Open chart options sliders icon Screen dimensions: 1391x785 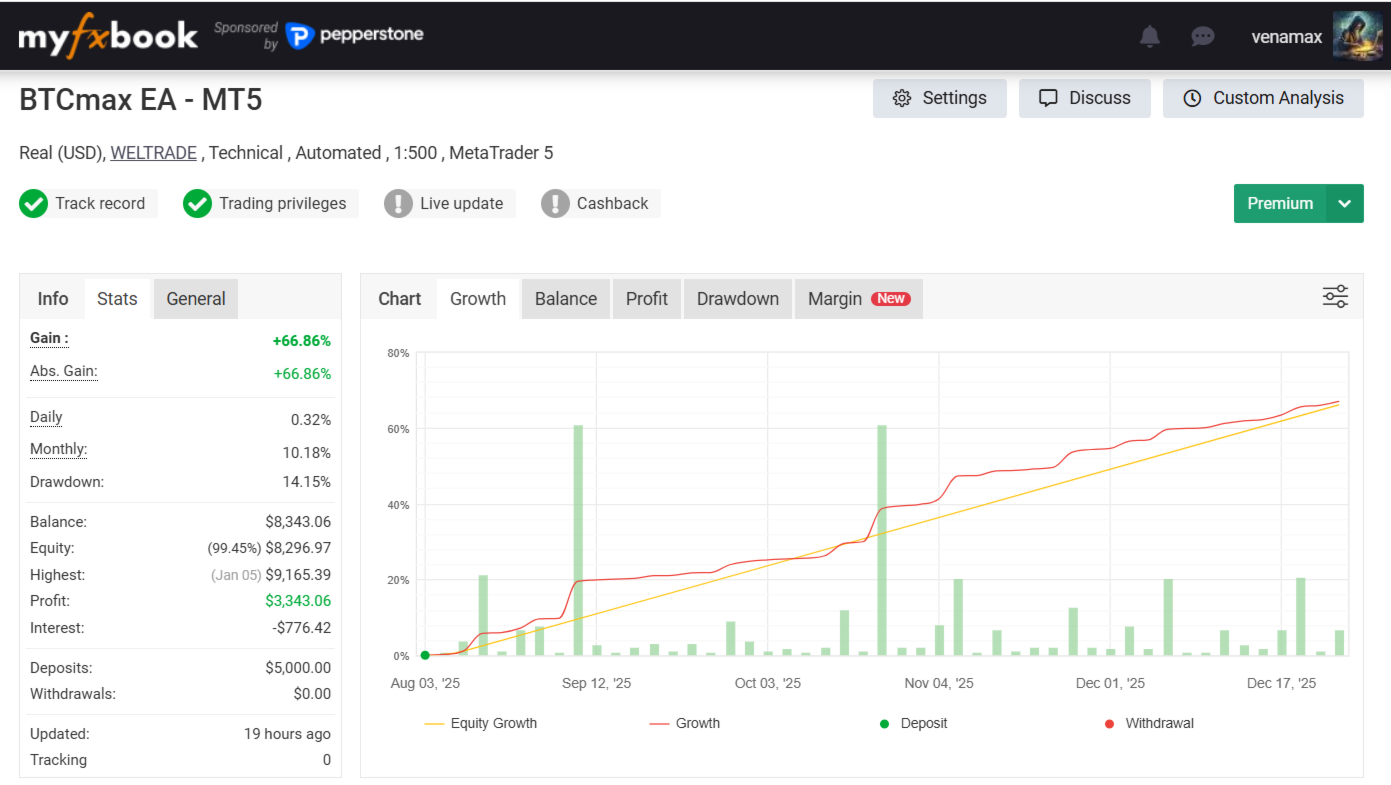(1335, 297)
